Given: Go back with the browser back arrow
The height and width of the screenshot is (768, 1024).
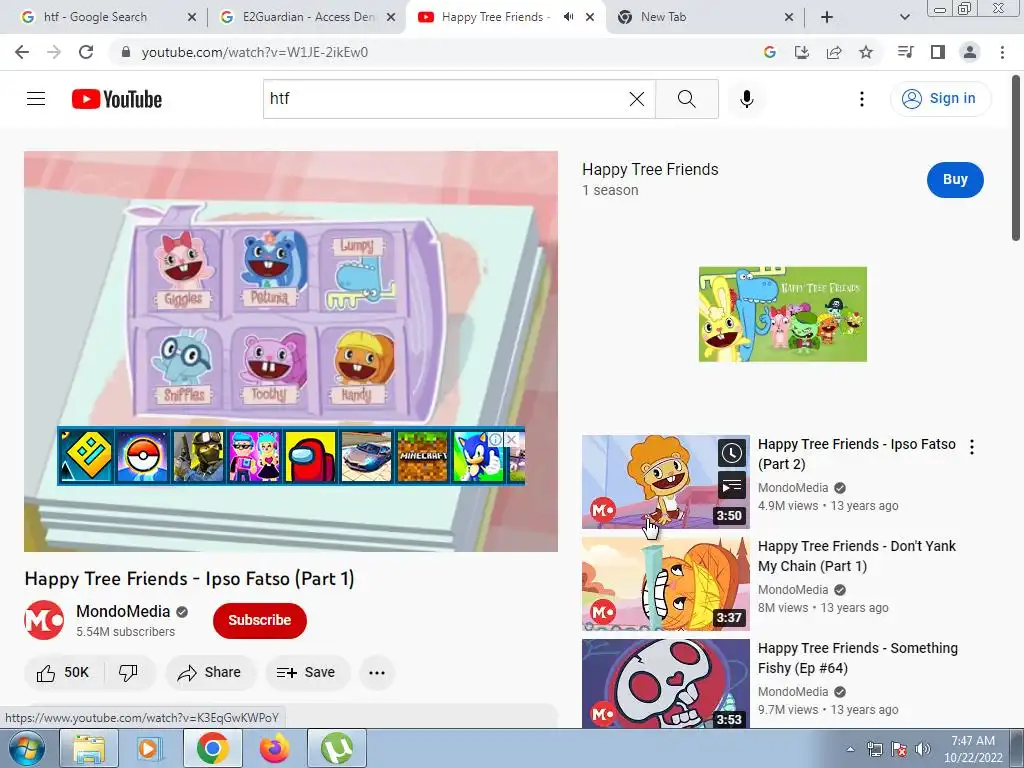Looking at the screenshot, I should pyautogui.click(x=22, y=52).
